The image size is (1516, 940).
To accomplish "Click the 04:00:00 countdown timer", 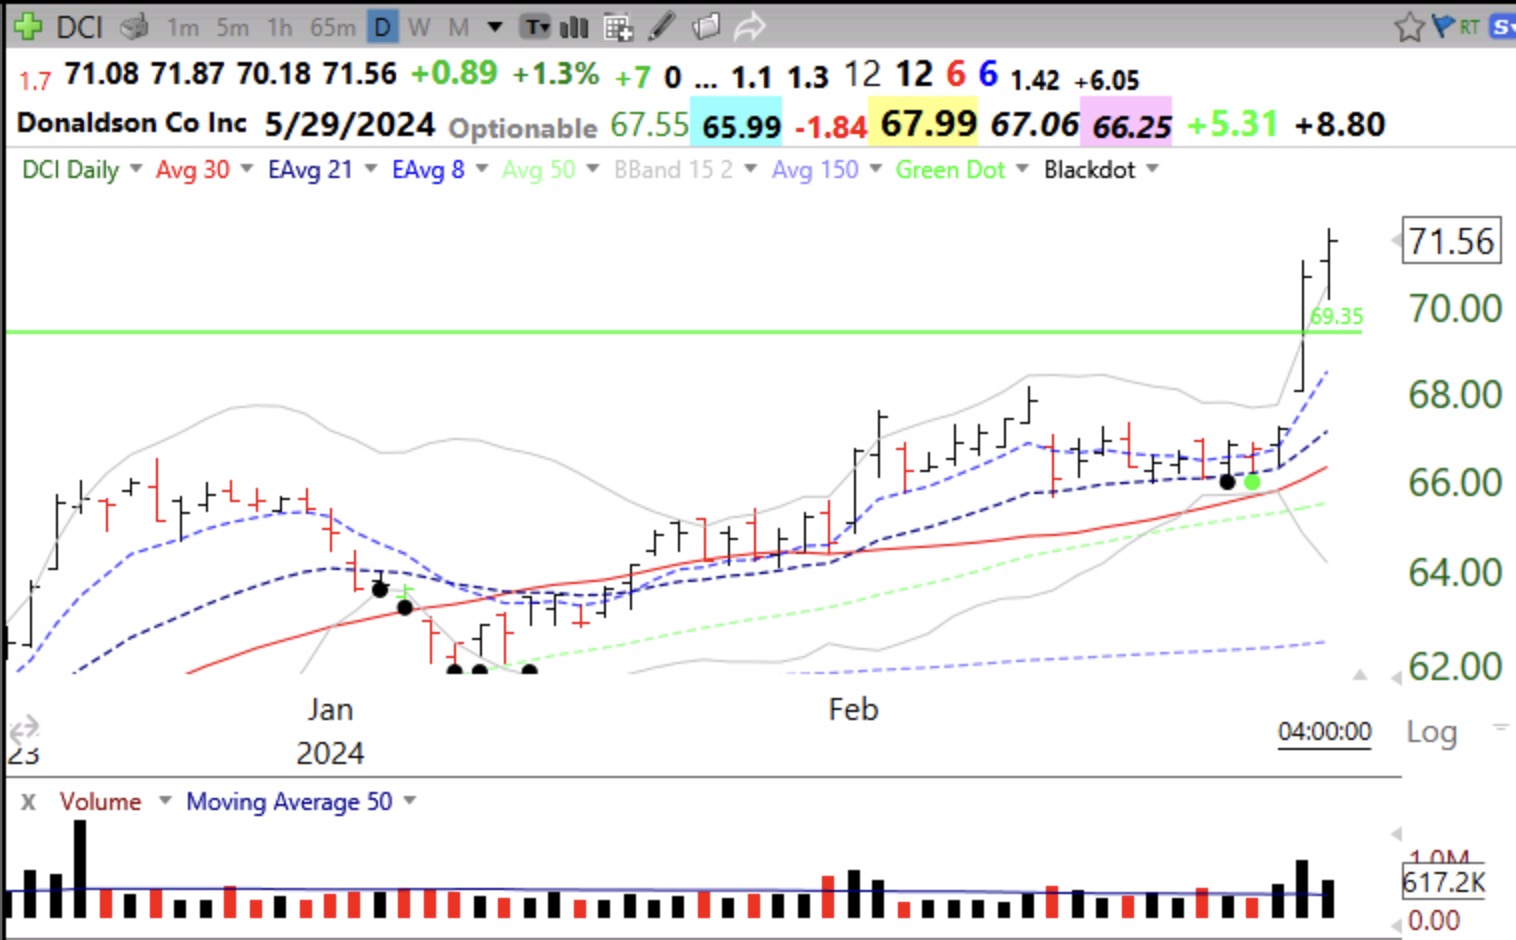I will click(x=1324, y=732).
